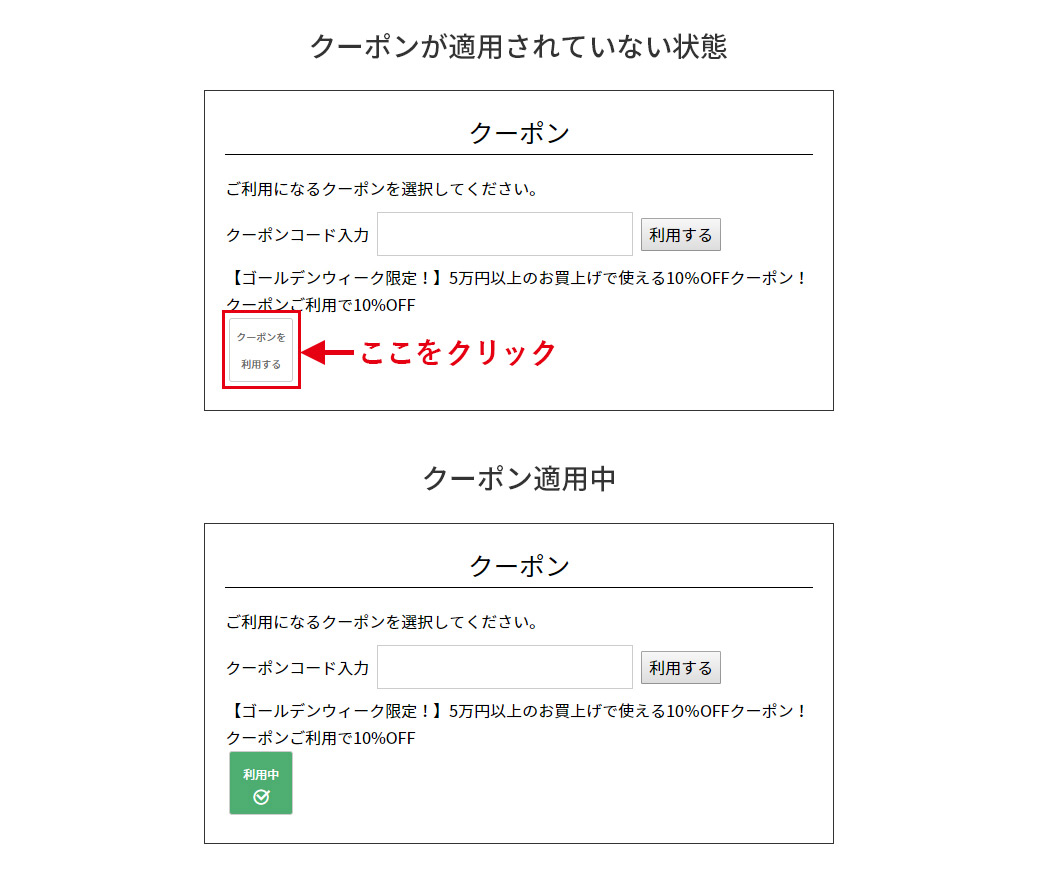
Task: Click 利用する button in the クーポン適用中 panel
Action: coord(680,668)
